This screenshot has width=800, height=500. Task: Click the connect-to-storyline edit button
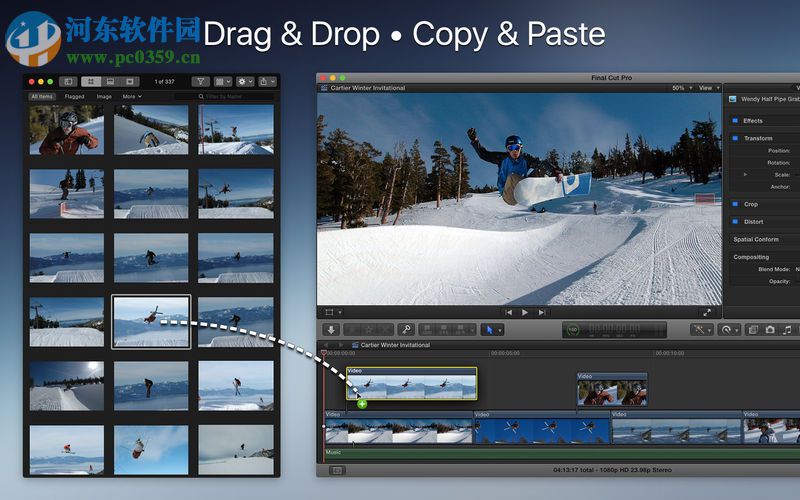coord(427,330)
